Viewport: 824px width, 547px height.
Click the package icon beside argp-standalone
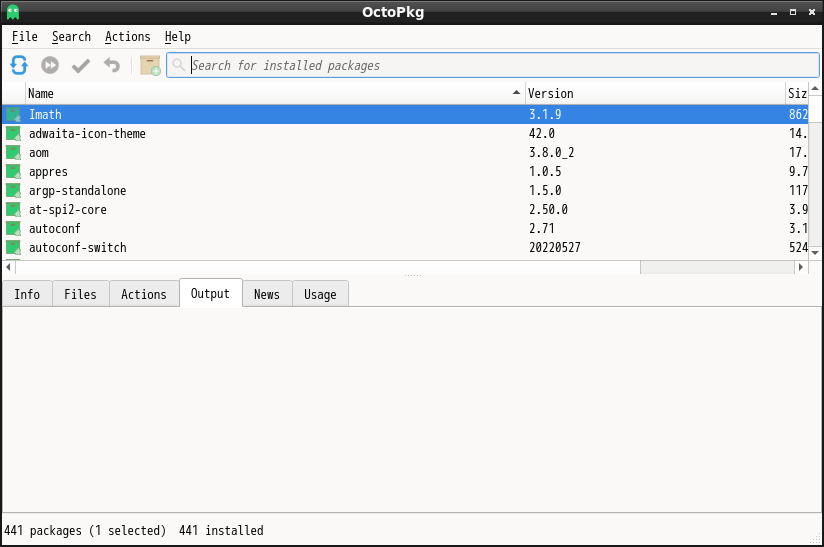[13, 190]
